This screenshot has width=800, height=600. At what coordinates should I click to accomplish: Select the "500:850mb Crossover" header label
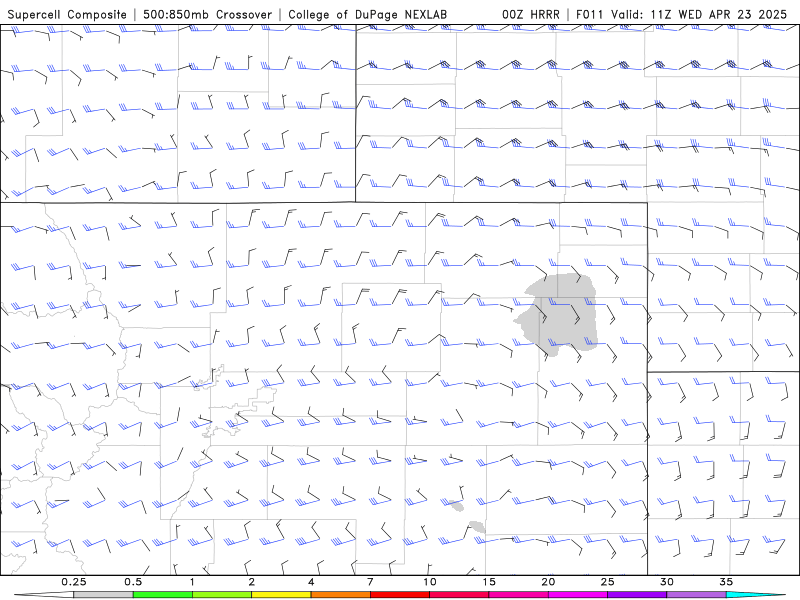pyautogui.click(x=207, y=14)
